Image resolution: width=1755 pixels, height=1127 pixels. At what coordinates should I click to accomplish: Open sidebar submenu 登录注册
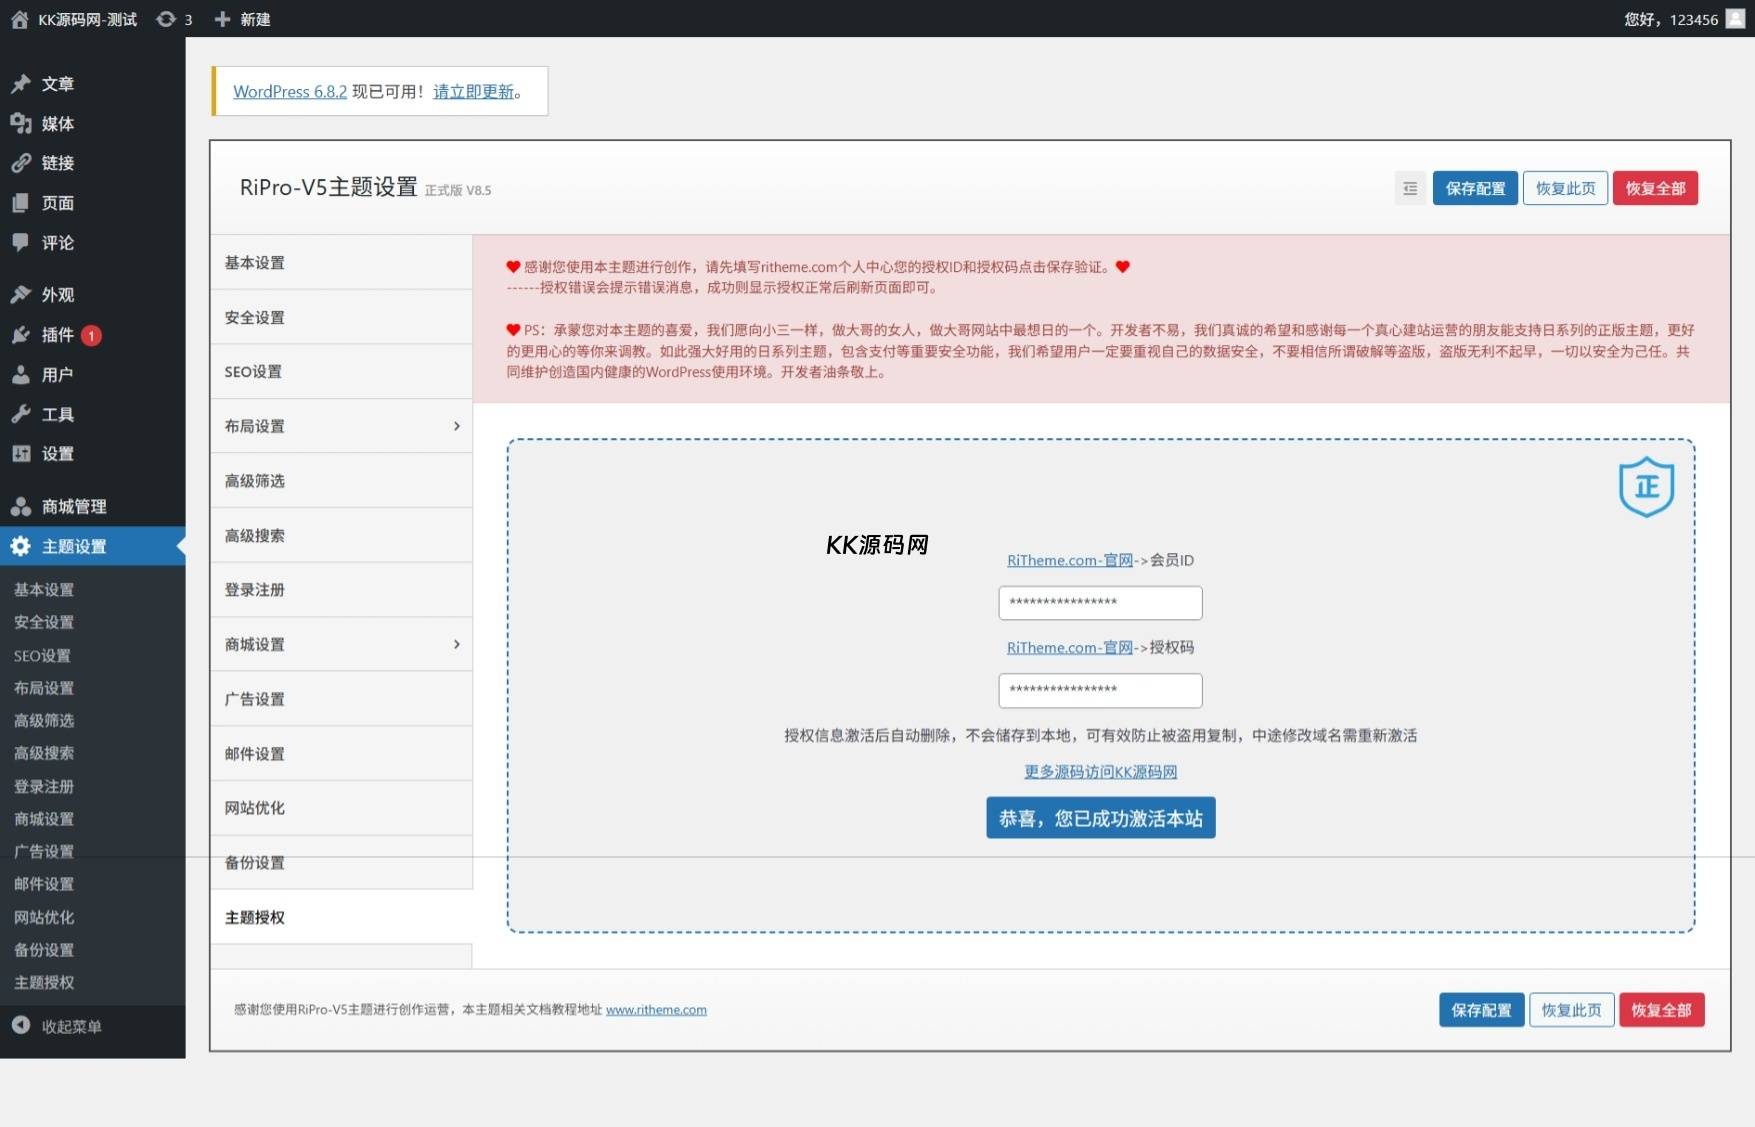(x=44, y=786)
